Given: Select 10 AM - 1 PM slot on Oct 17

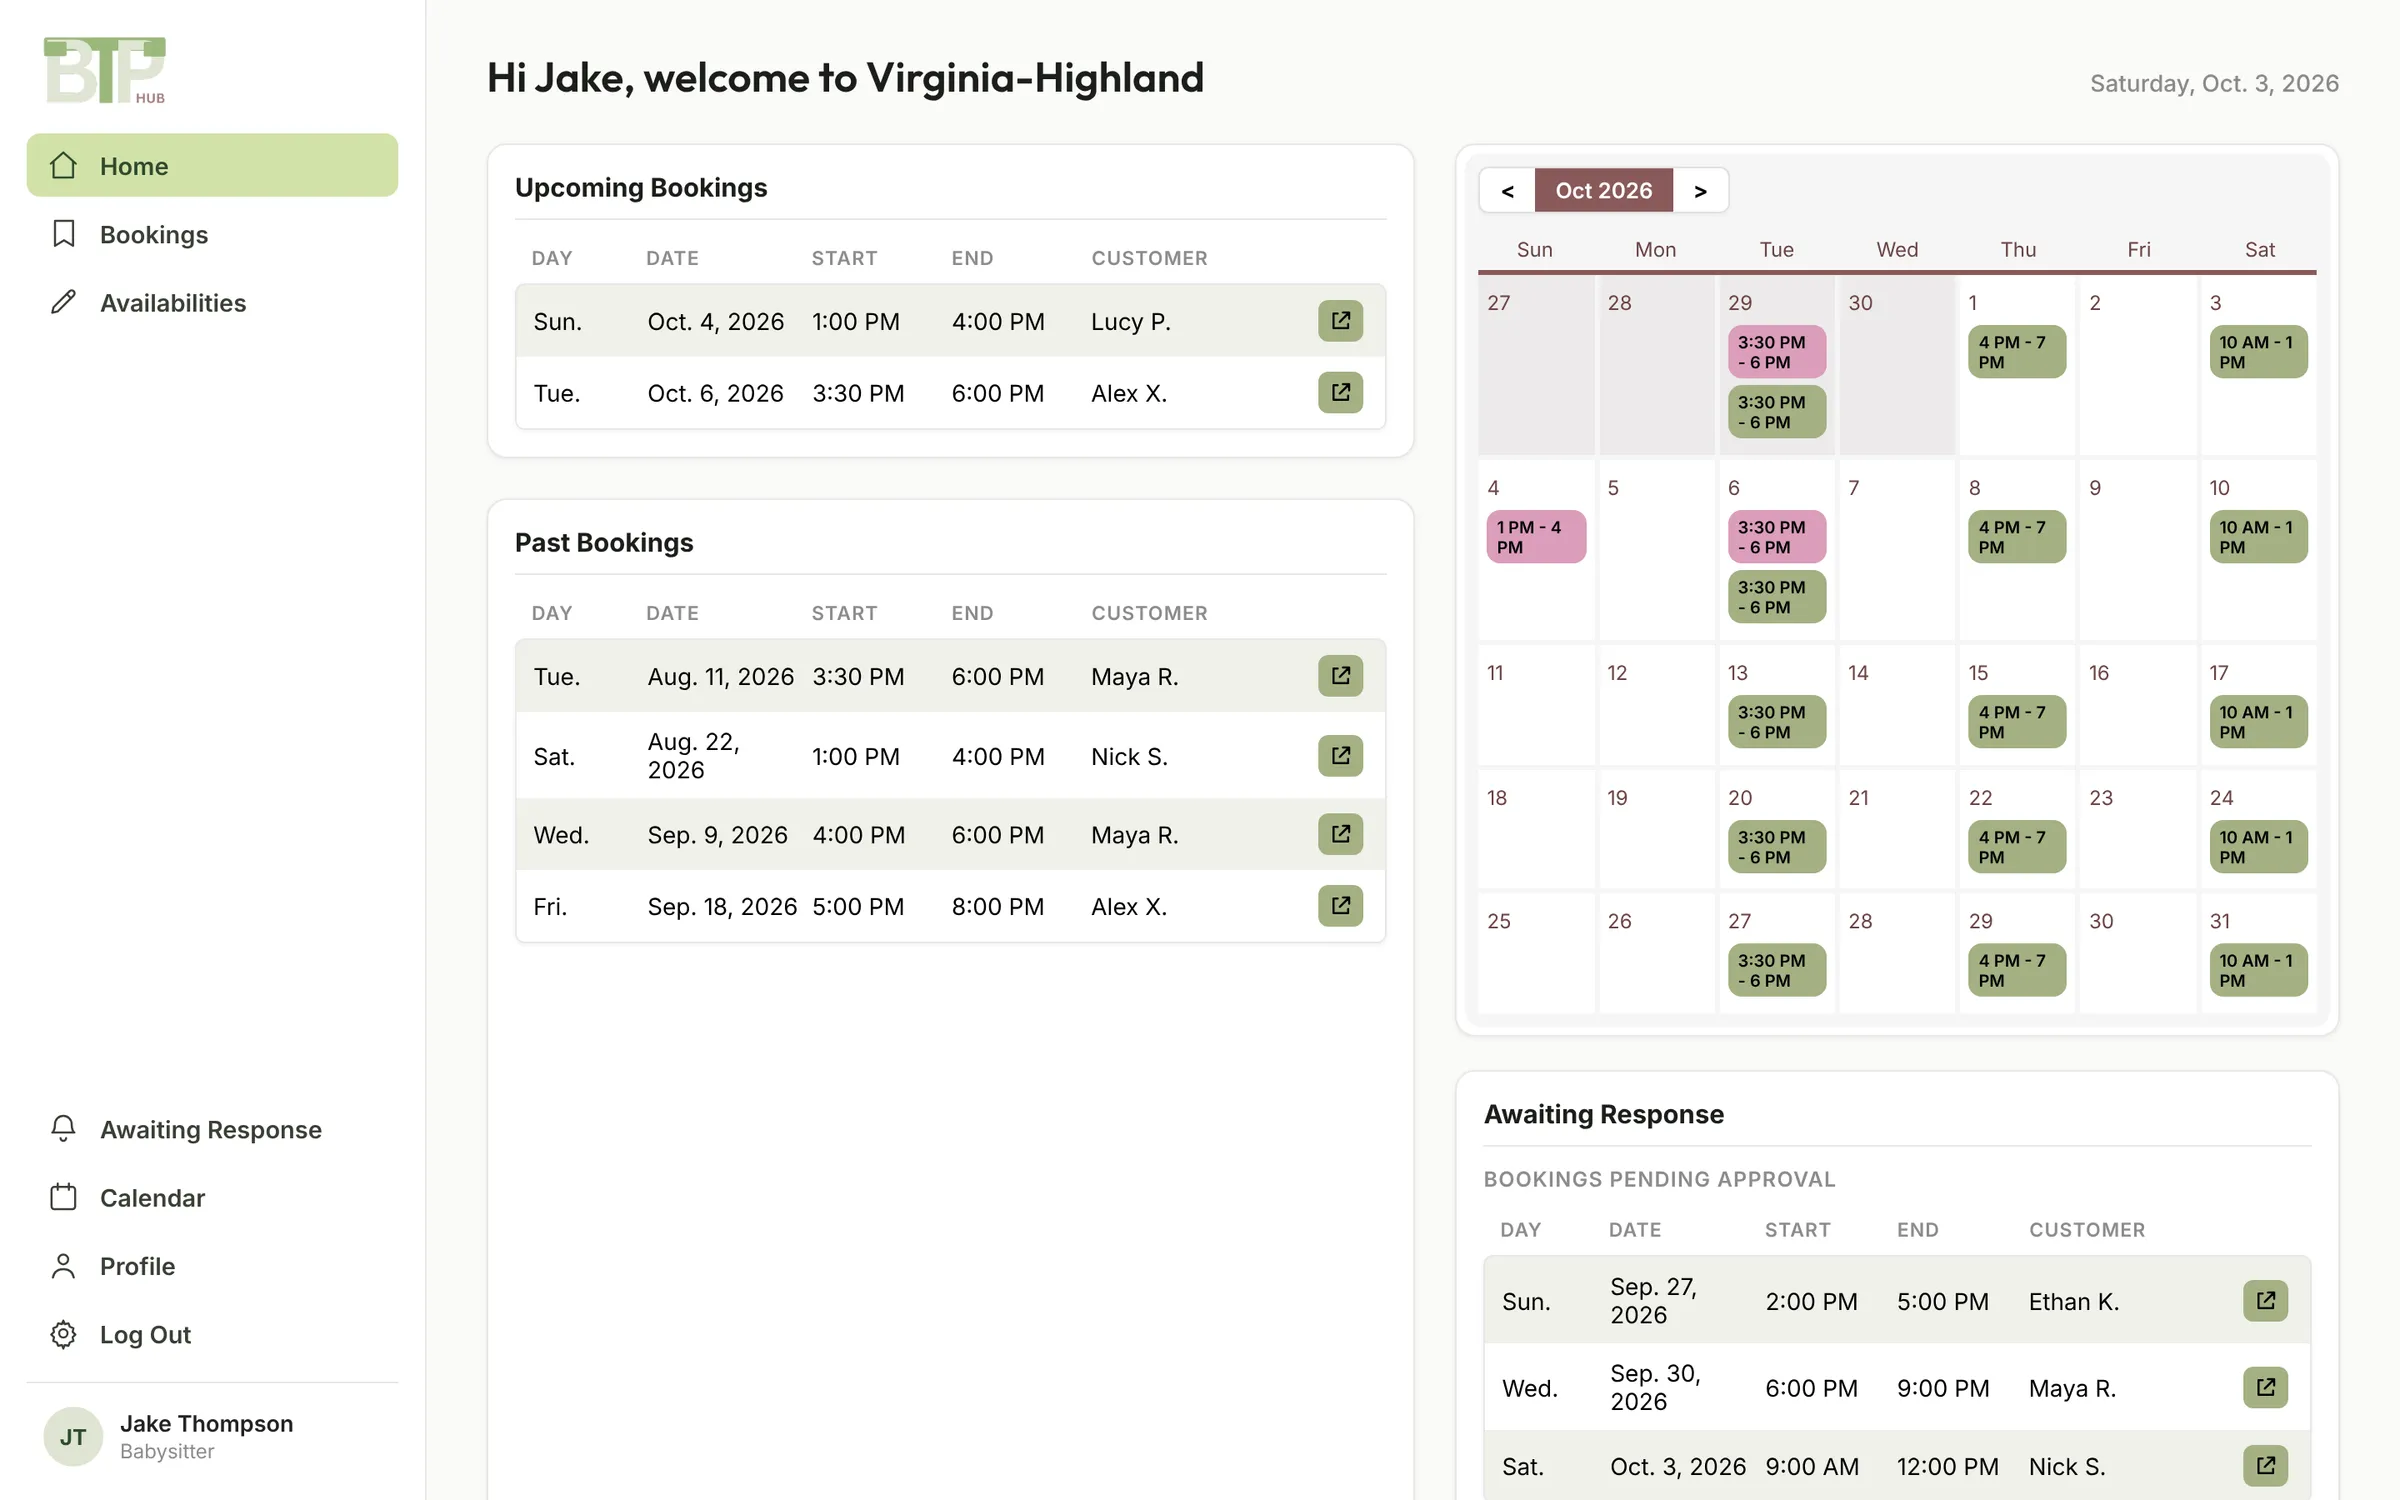Looking at the screenshot, I should click(2258, 722).
